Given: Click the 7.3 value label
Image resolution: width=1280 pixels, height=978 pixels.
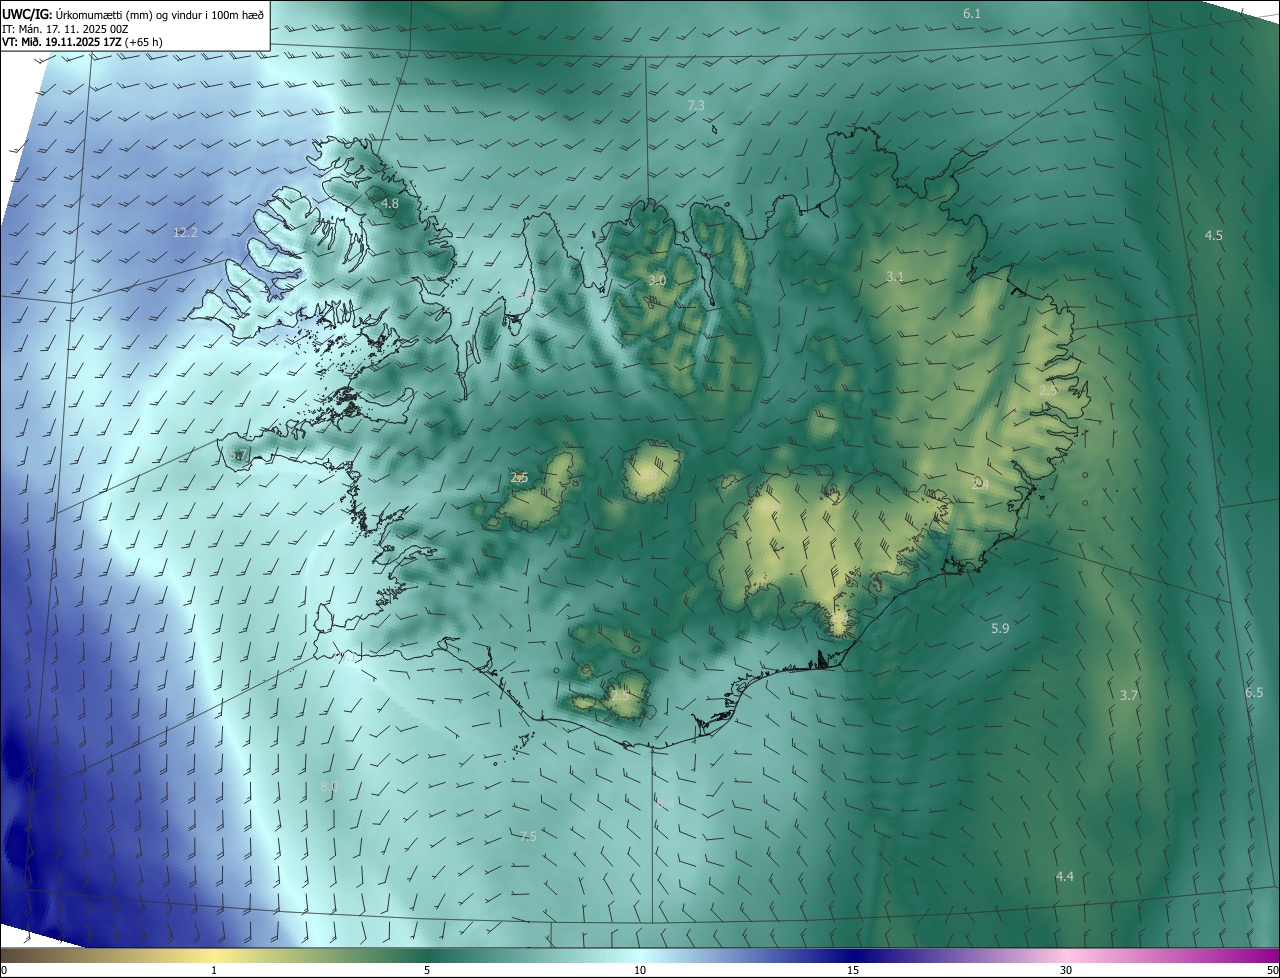Looking at the screenshot, I should [696, 105].
